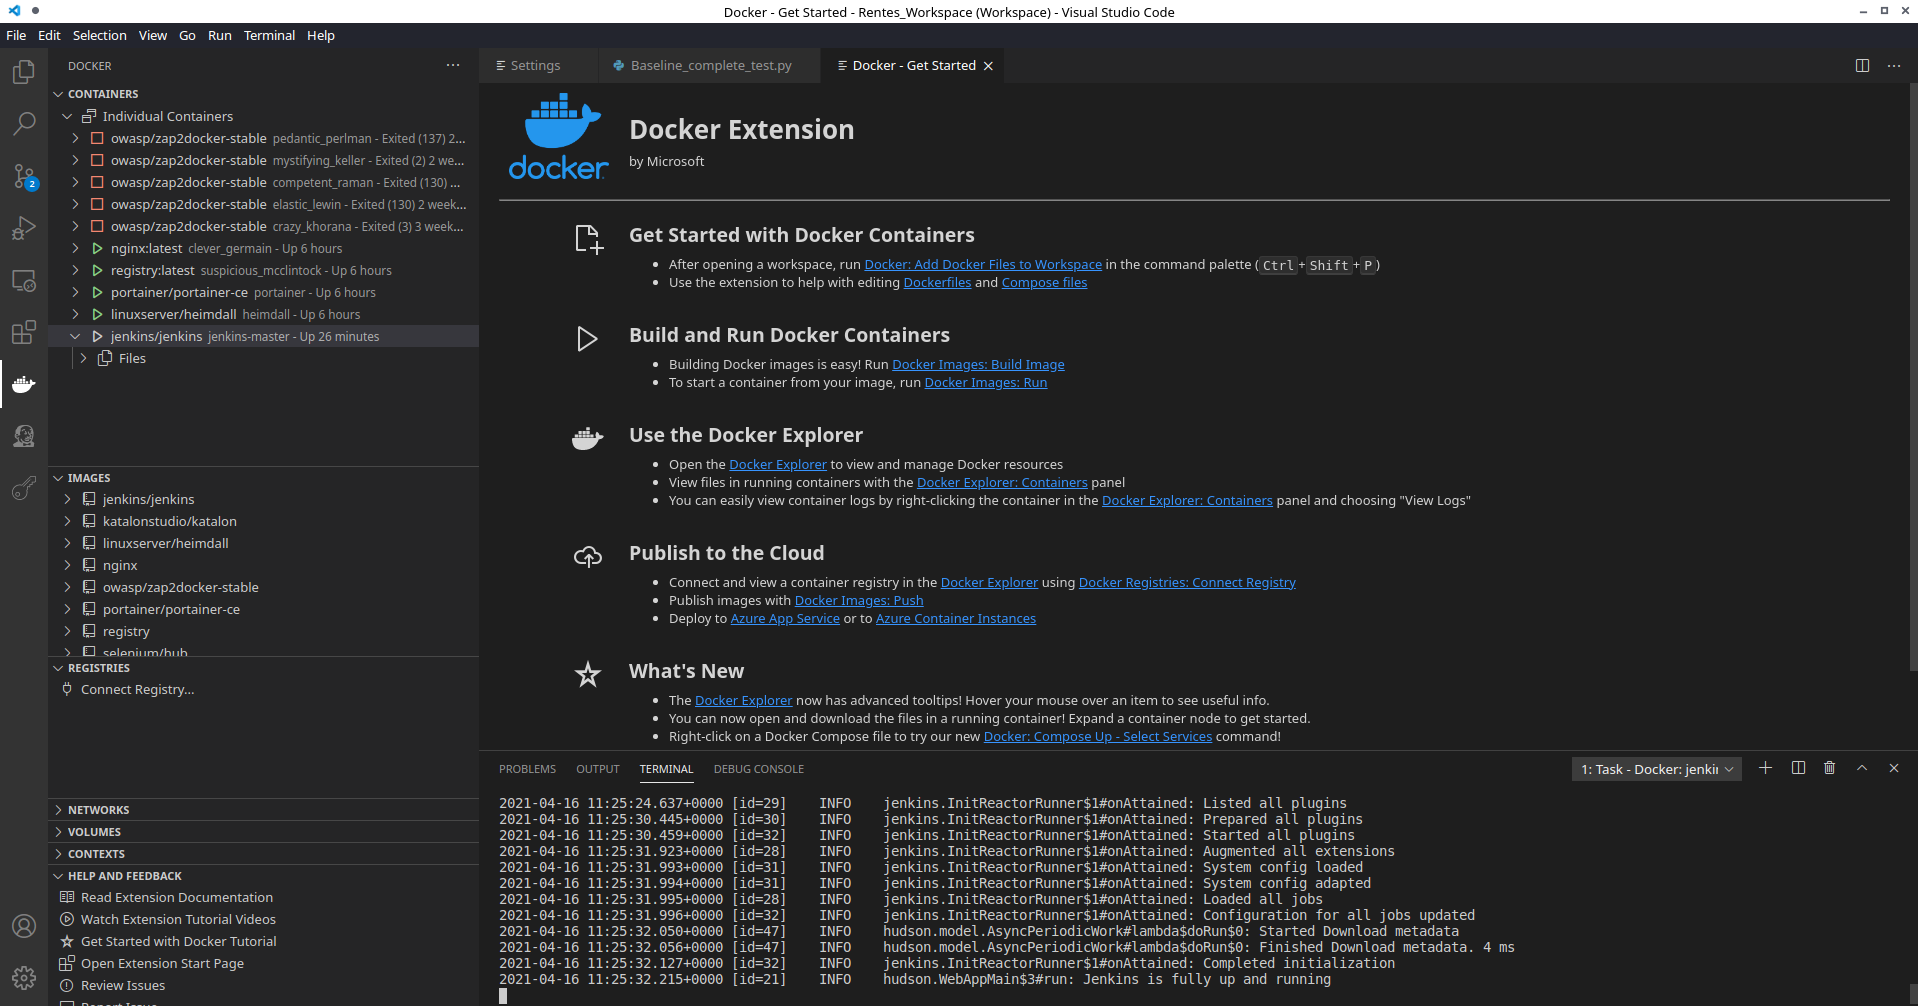Viewport: 1918px width, 1006px height.
Task: Select the terminal task dropdown Docker: jenkins
Action: tap(1657, 769)
